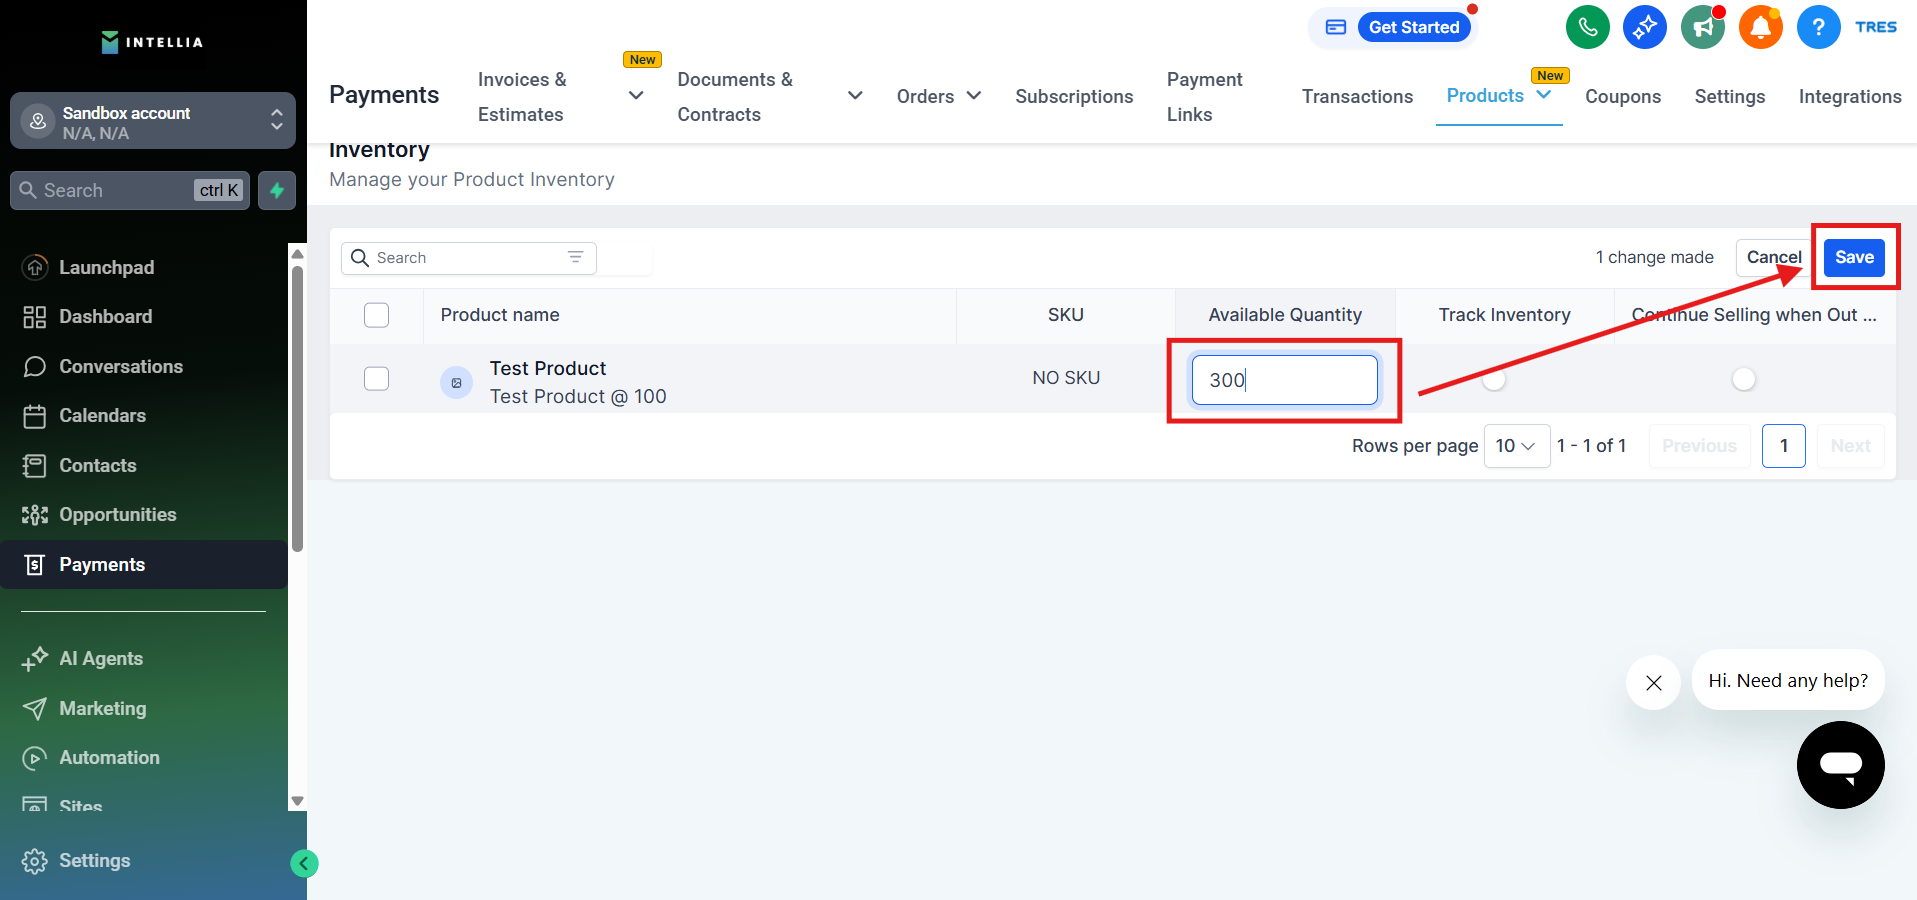
Task: Open the Coupons tab
Action: click(x=1622, y=96)
